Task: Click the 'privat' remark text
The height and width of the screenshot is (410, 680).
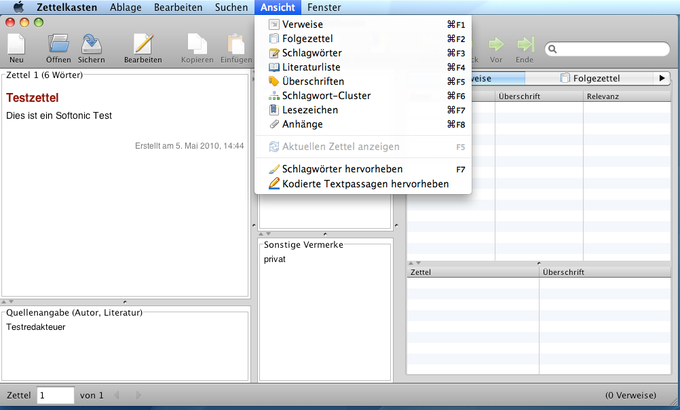Action: pos(275,259)
